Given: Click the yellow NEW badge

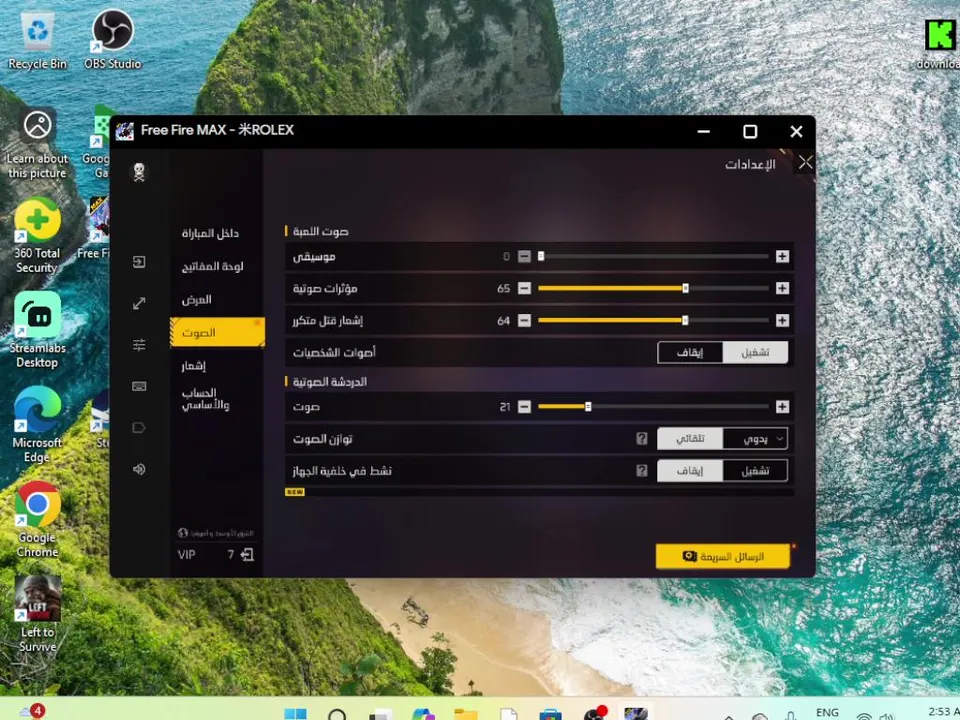Looking at the screenshot, I should 294,492.
